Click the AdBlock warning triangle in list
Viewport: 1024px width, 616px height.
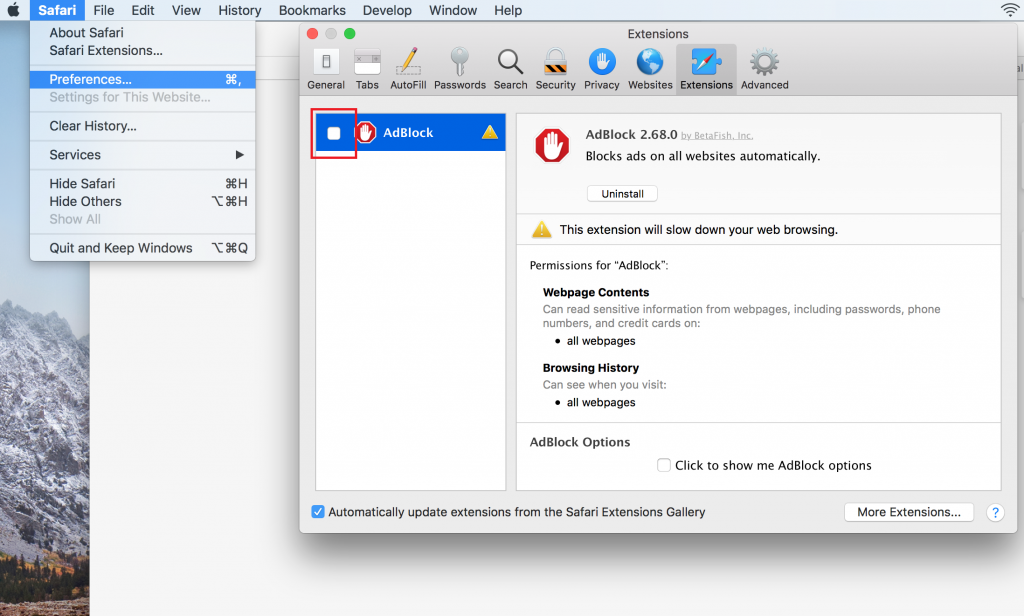pos(490,133)
